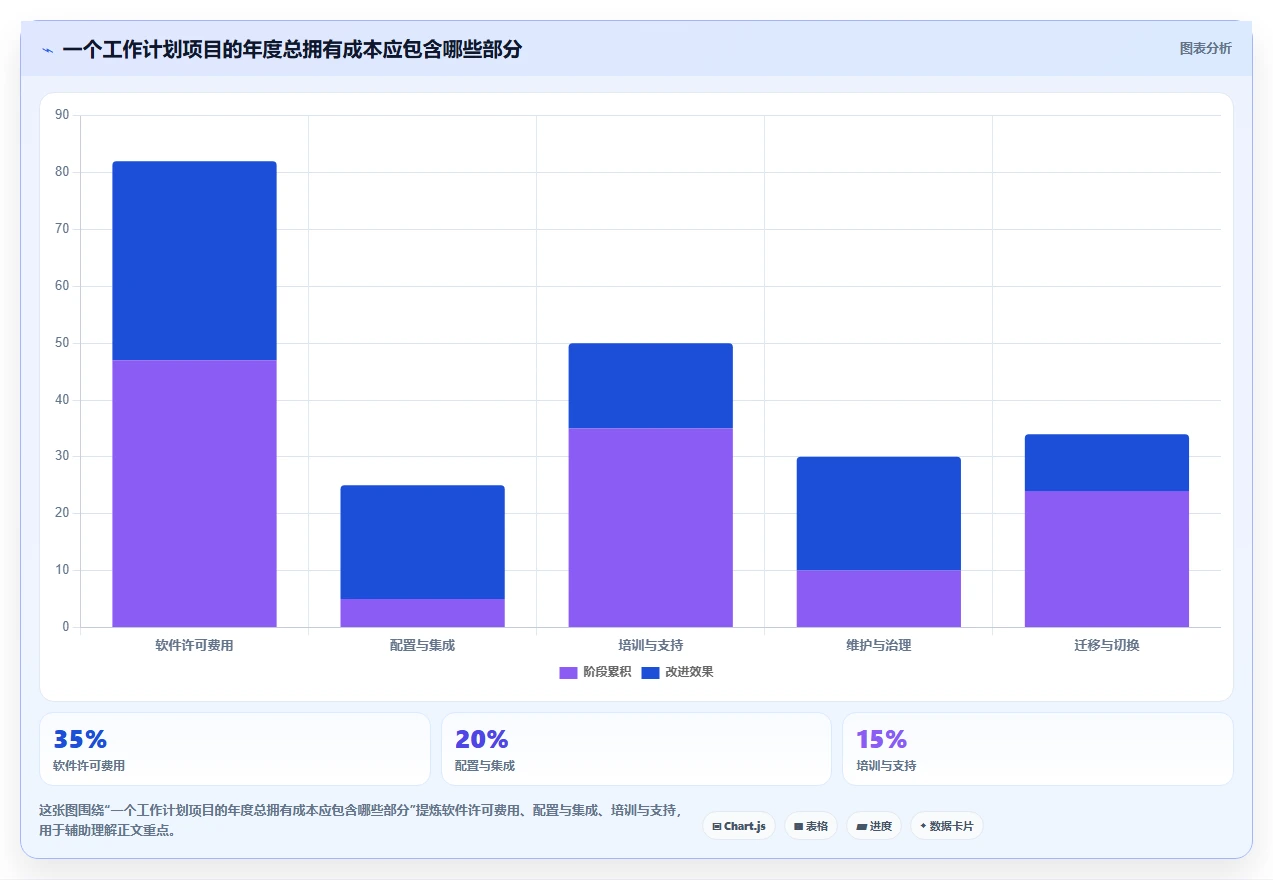Click the 迁移与切换 x-axis label
Image resolution: width=1273 pixels, height=880 pixels.
coord(1106,645)
